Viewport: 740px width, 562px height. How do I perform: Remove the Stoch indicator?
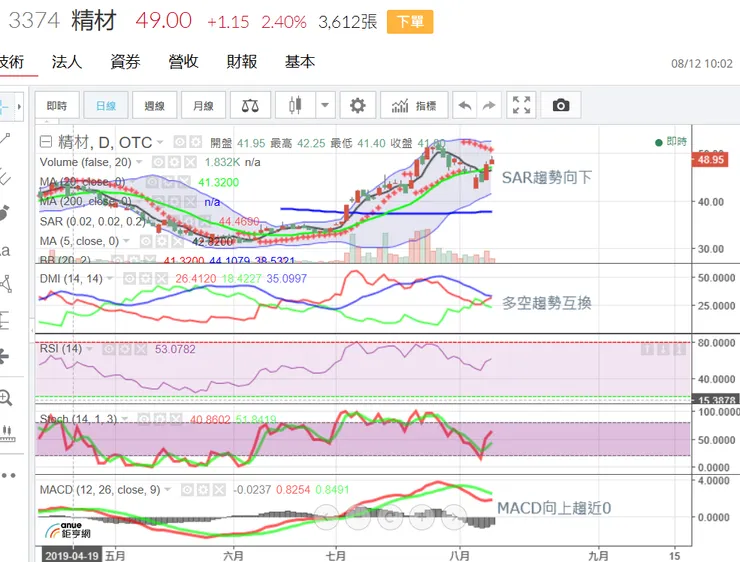point(176,419)
